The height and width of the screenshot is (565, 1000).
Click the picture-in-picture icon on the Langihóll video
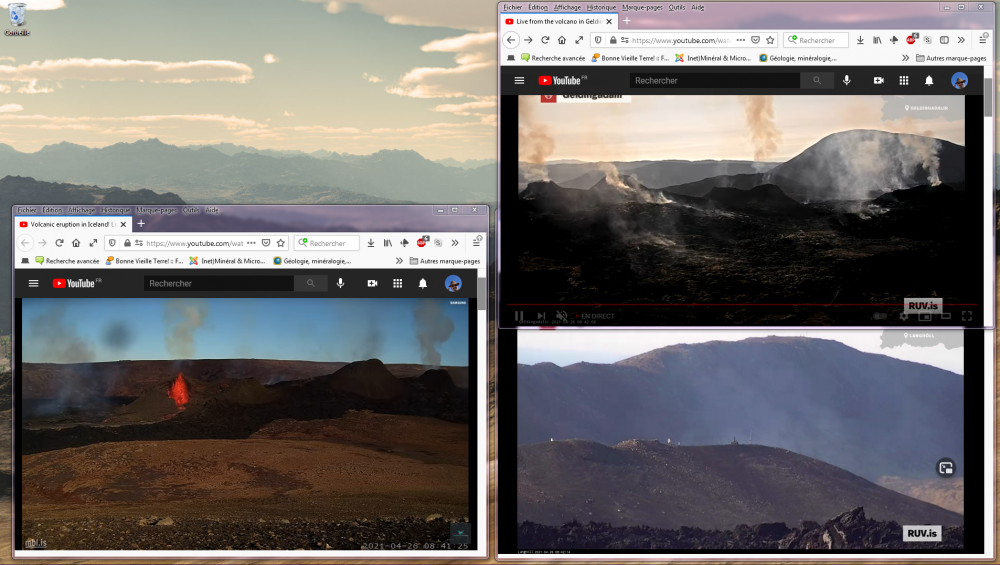[x=946, y=467]
